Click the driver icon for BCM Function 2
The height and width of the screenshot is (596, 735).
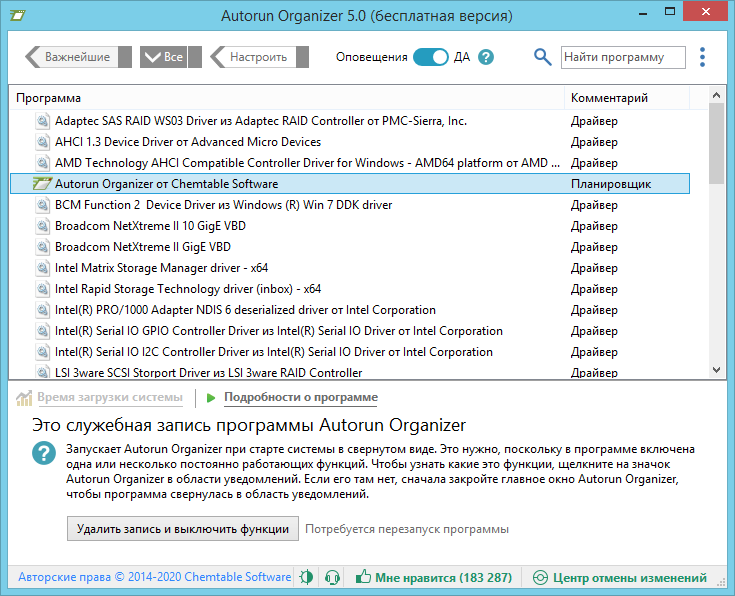pos(43,205)
